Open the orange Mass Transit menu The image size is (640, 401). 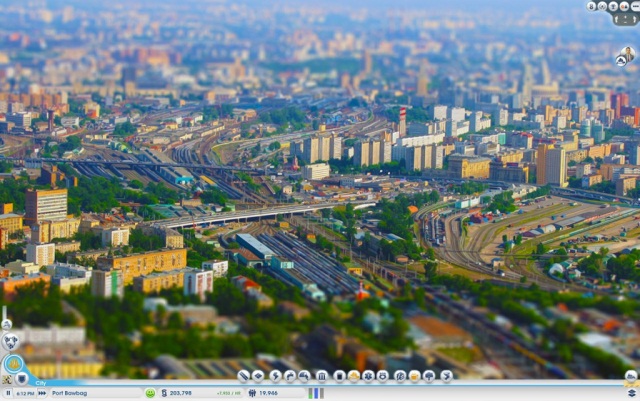(x=414, y=376)
